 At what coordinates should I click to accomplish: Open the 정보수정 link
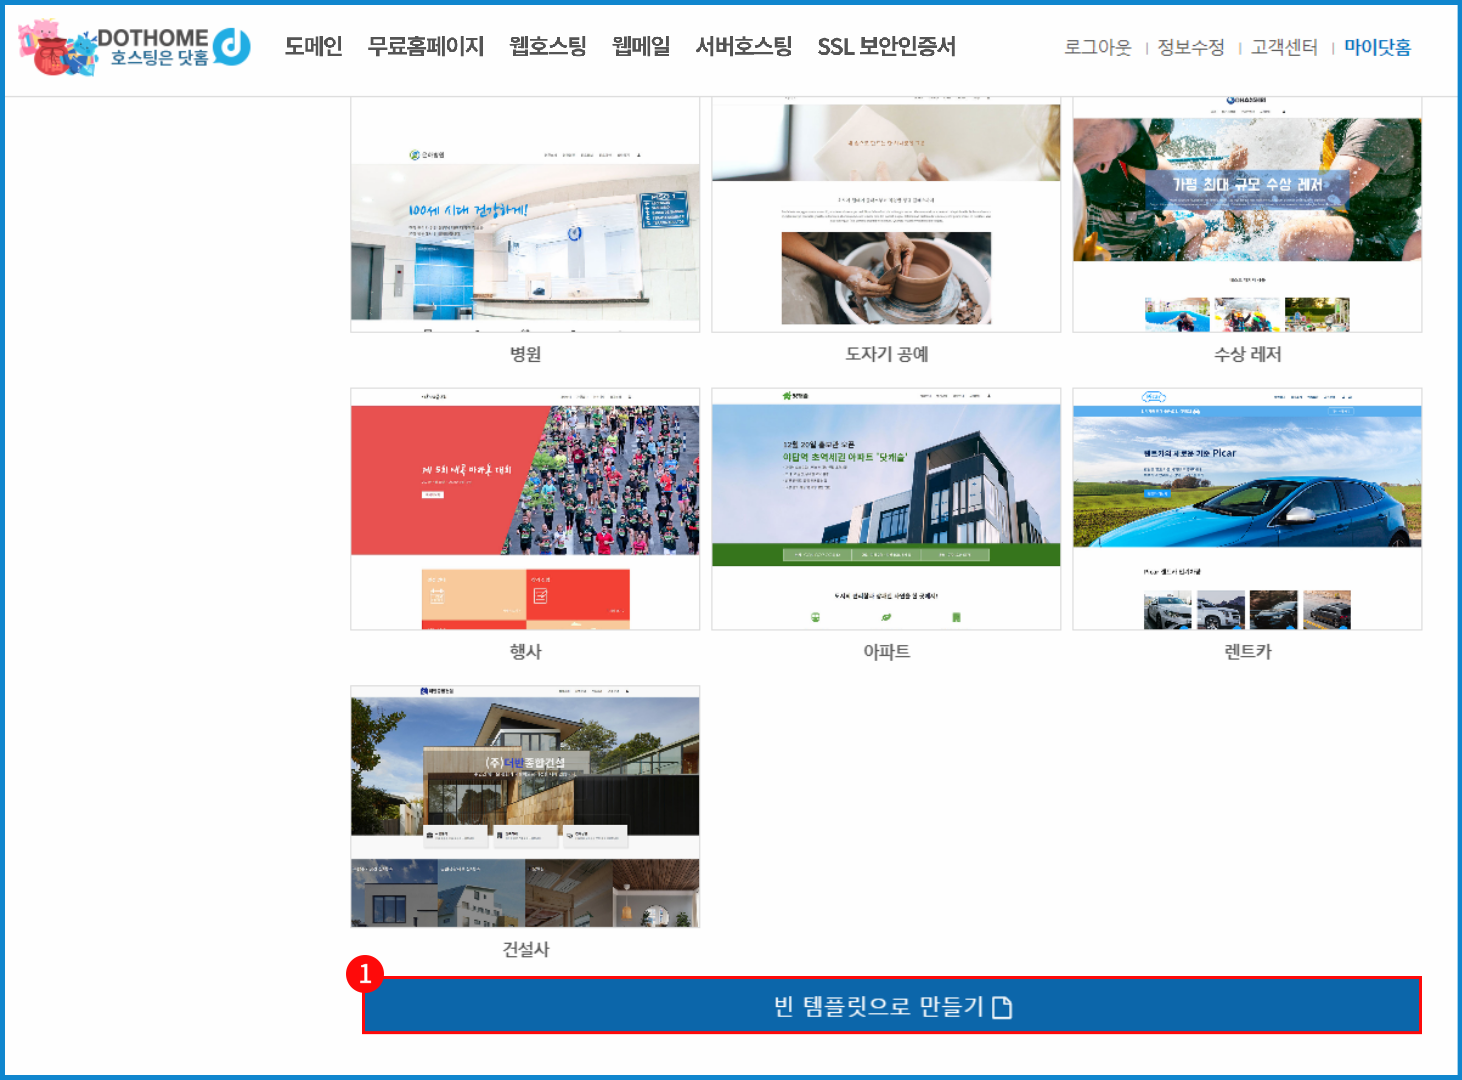pos(1190,47)
